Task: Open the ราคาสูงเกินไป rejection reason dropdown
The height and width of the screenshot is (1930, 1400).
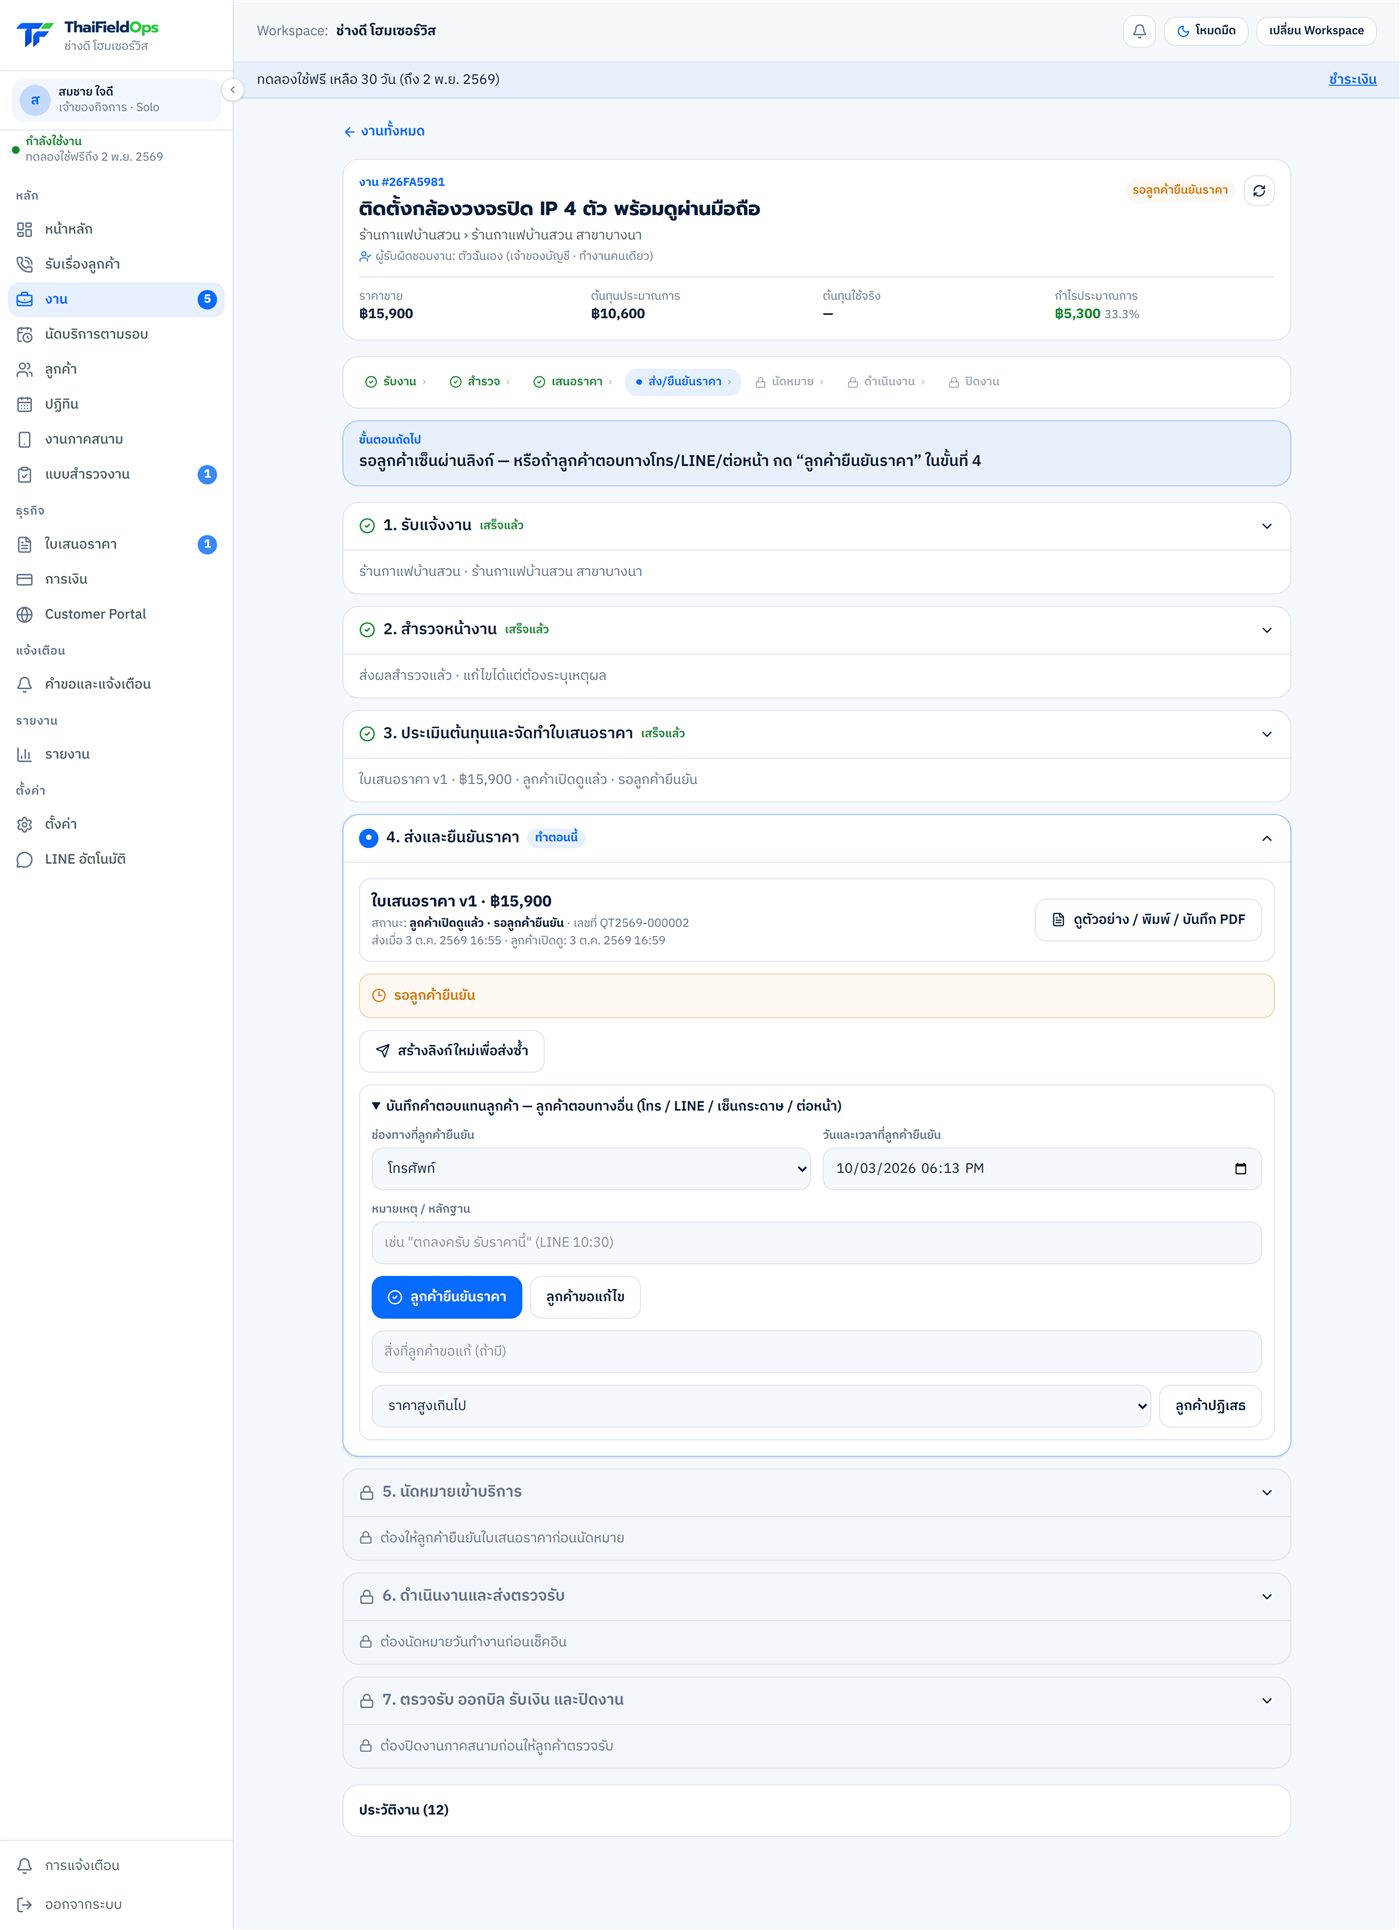Action: pos(761,1406)
